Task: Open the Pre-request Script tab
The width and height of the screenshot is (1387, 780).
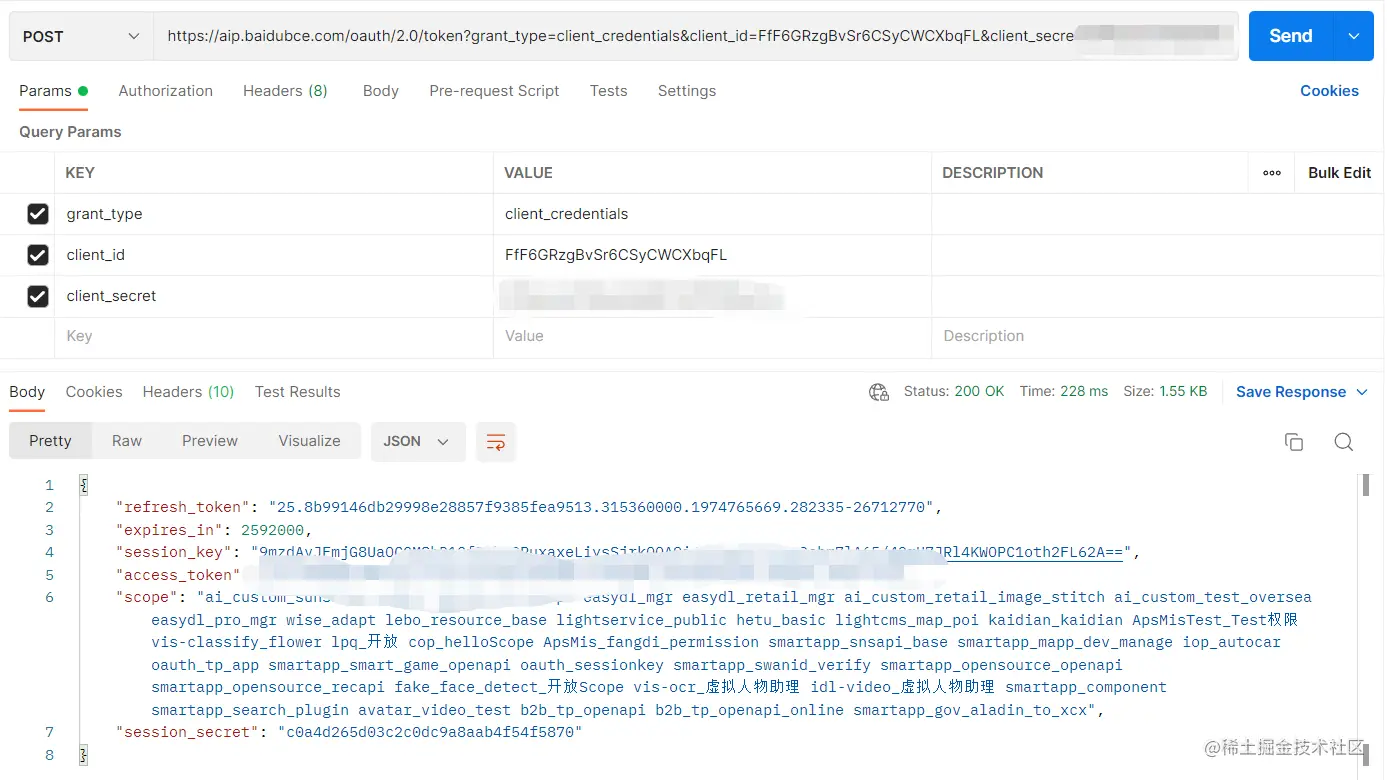Action: point(494,91)
